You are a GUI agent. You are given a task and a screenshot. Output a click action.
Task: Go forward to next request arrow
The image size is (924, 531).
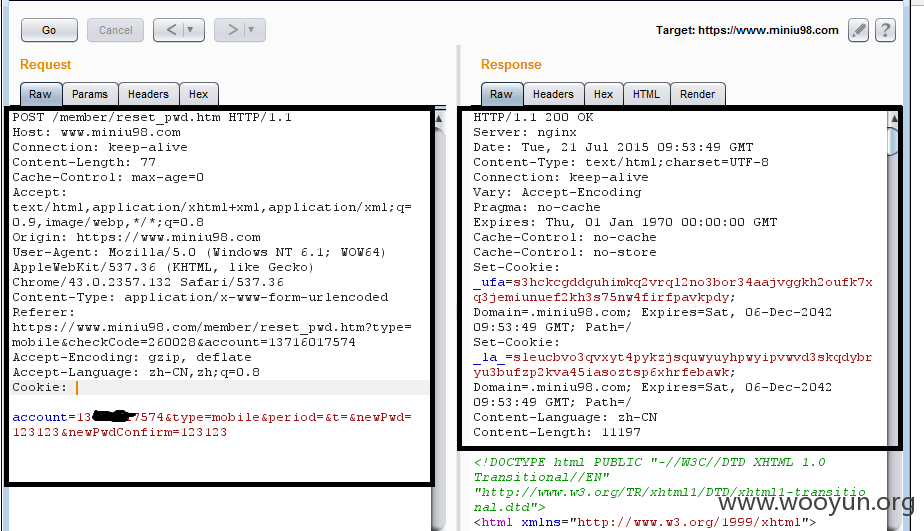point(232,30)
